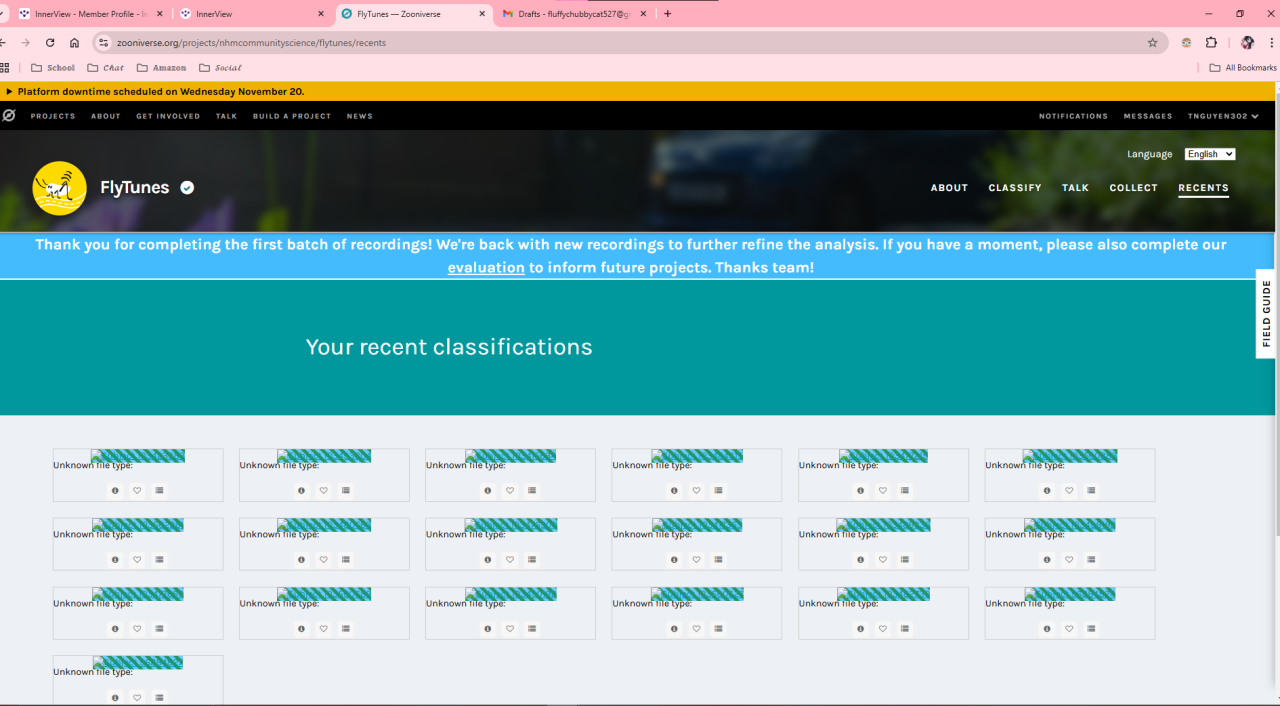
Task: Favorite the sixth card in the top row
Action: click(x=1069, y=490)
